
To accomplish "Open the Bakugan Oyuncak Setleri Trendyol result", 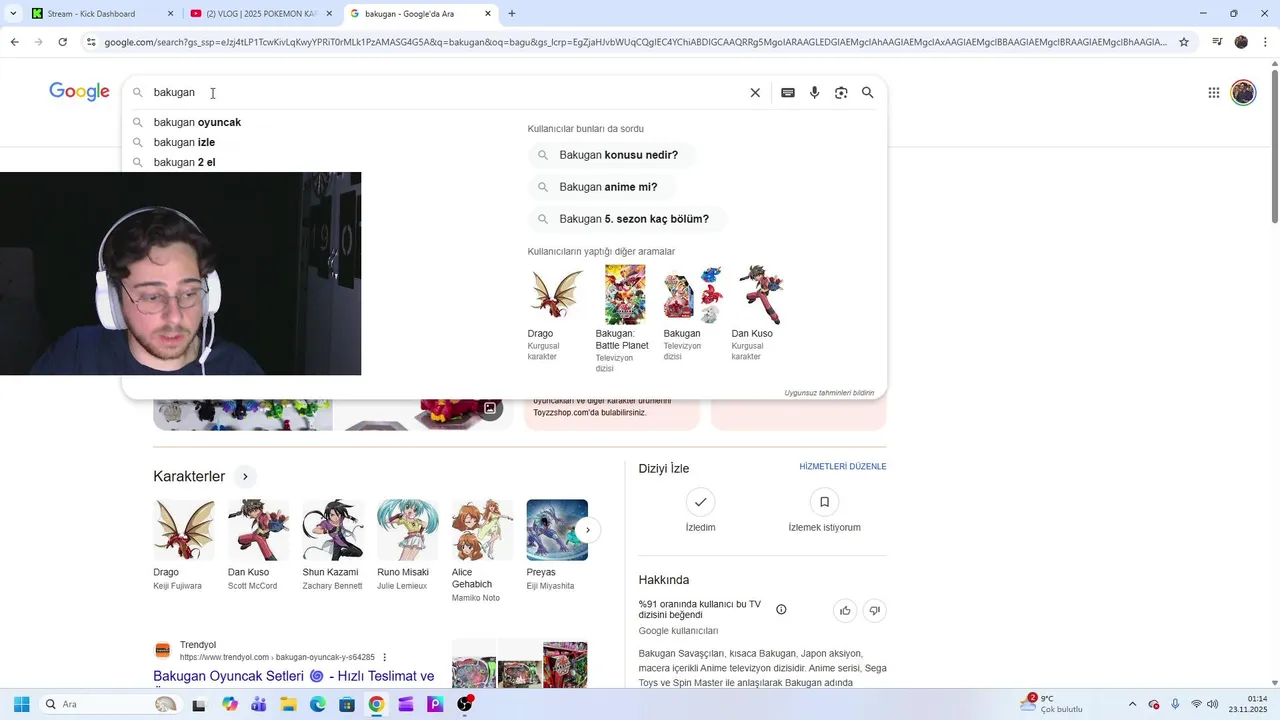I will tap(293, 677).
